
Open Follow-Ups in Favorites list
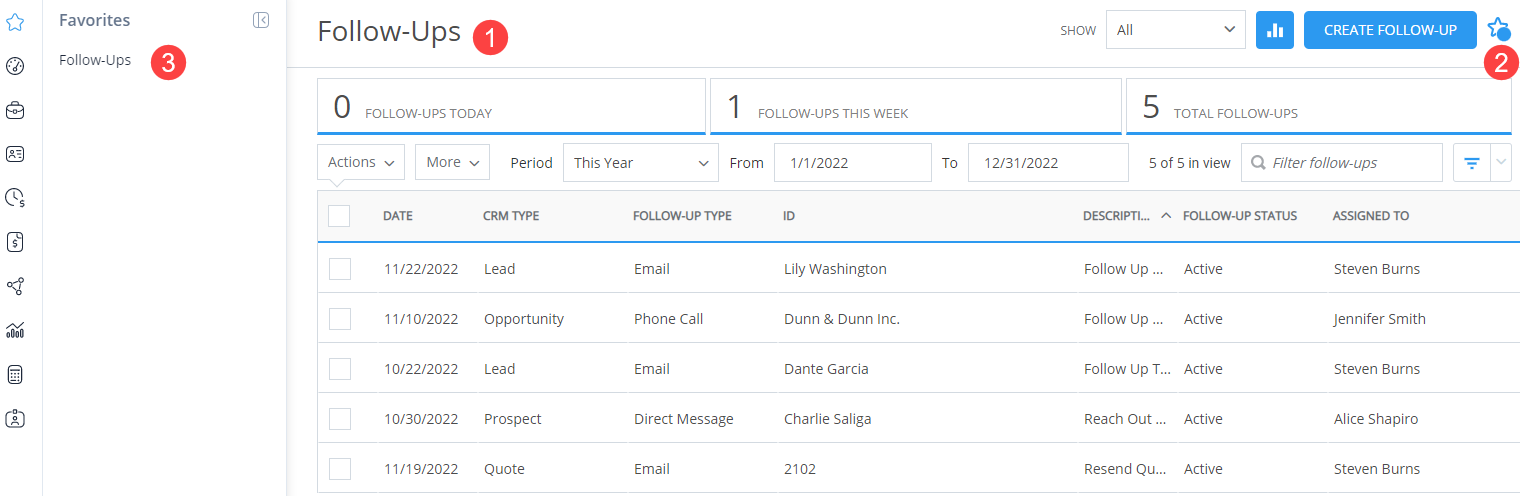tap(95, 60)
